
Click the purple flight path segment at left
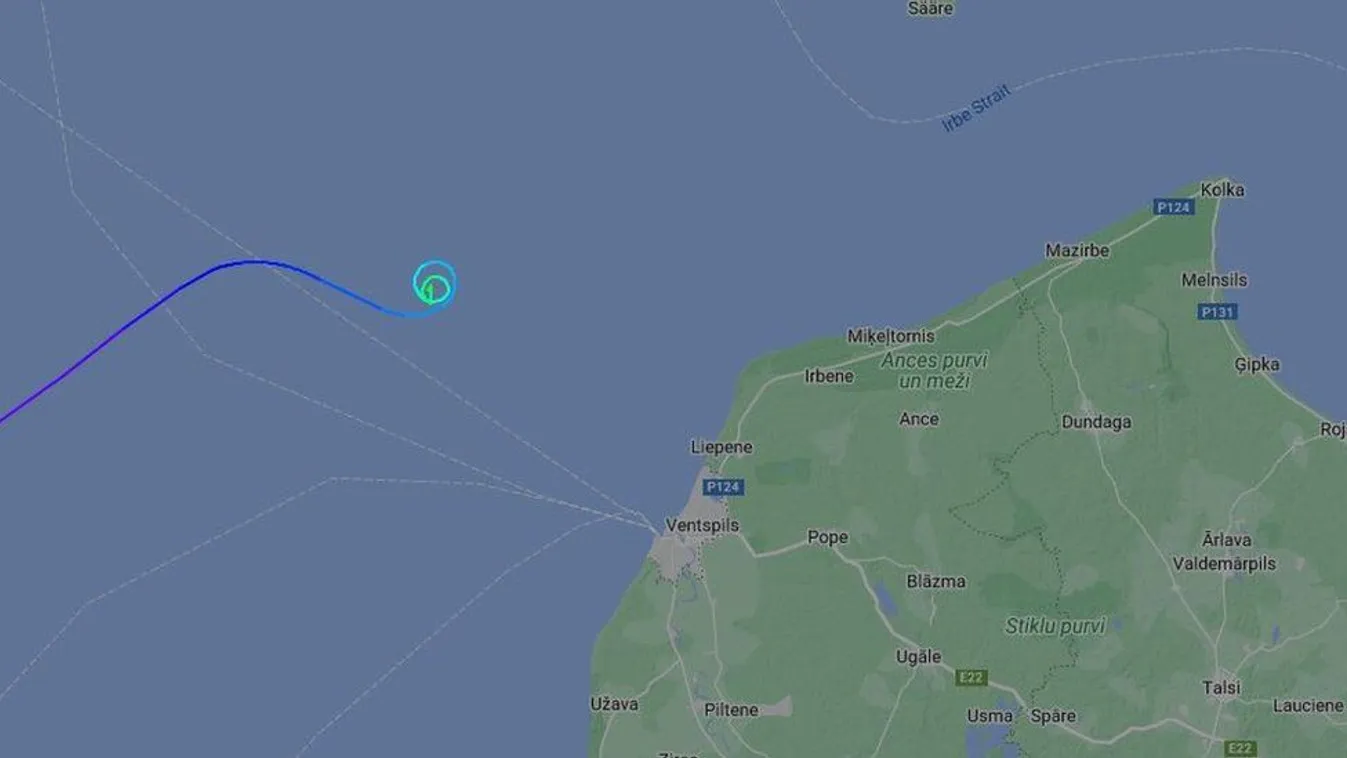pyautogui.click(x=90, y=354)
